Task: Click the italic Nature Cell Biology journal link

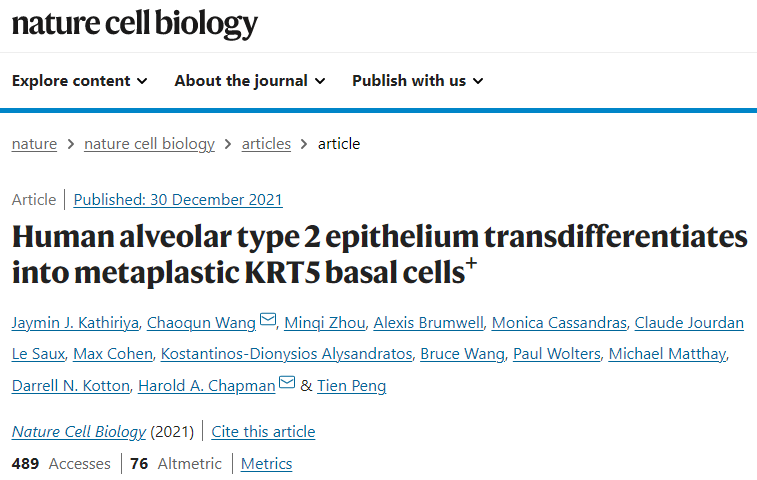Action: [x=78, y=432]
